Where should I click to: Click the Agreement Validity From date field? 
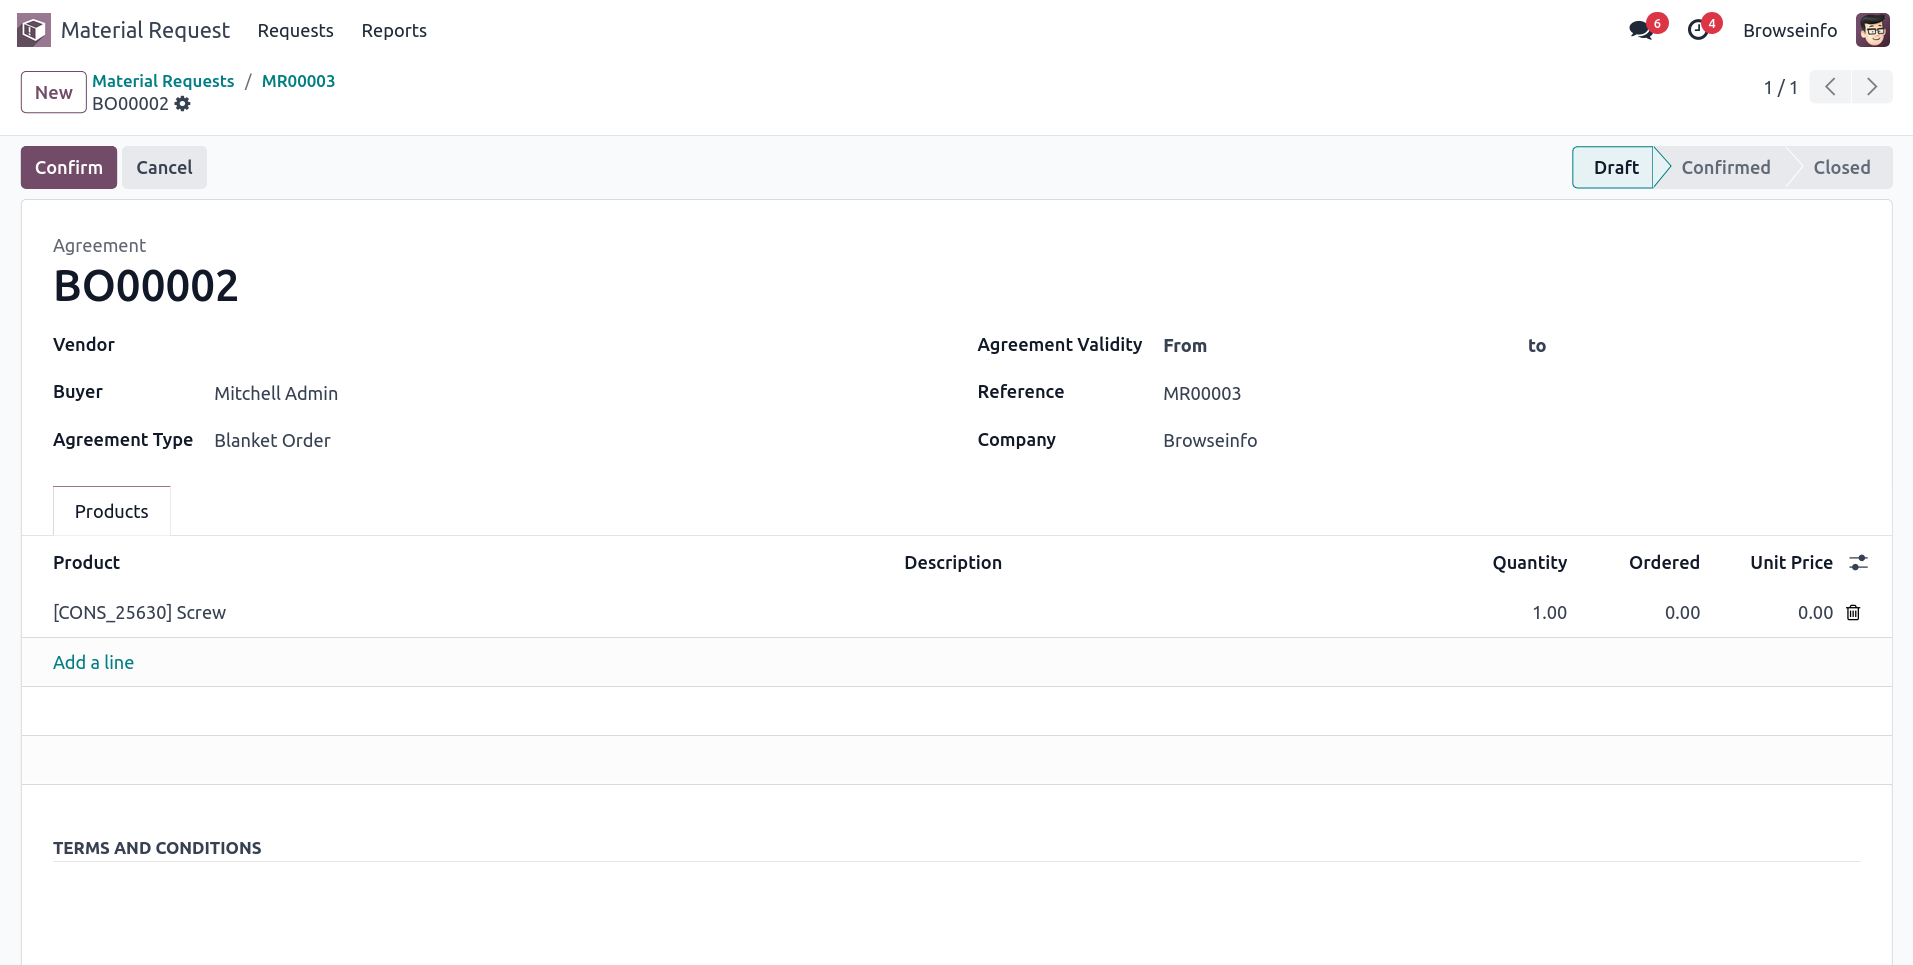[x=1340, y=346]
